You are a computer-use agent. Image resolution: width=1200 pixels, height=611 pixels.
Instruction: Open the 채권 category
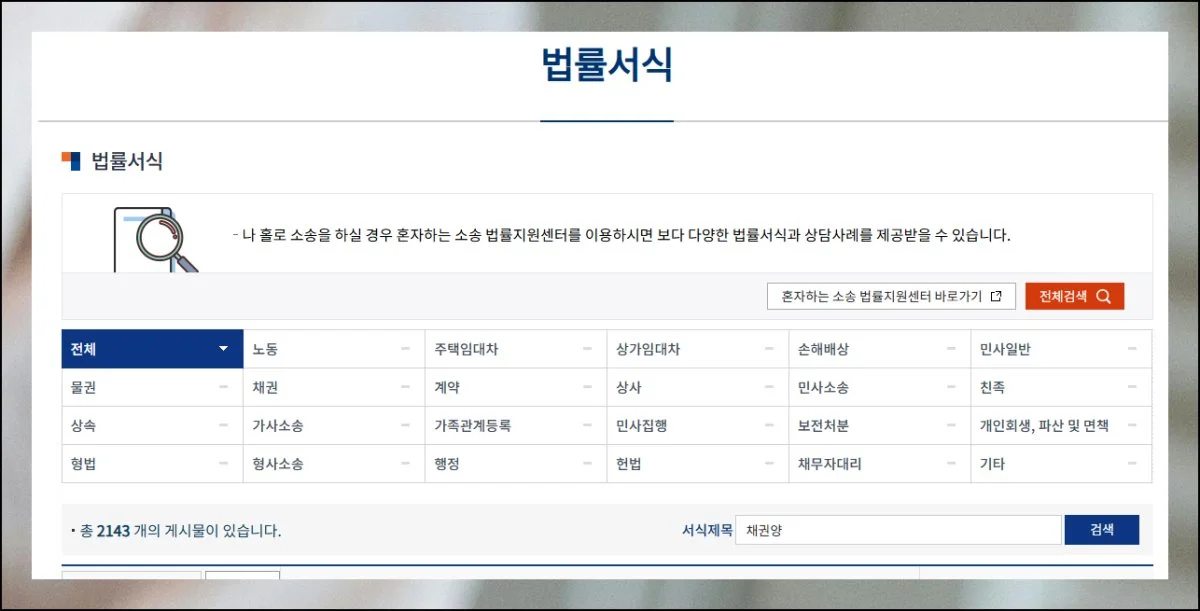(x=266, y=388)
